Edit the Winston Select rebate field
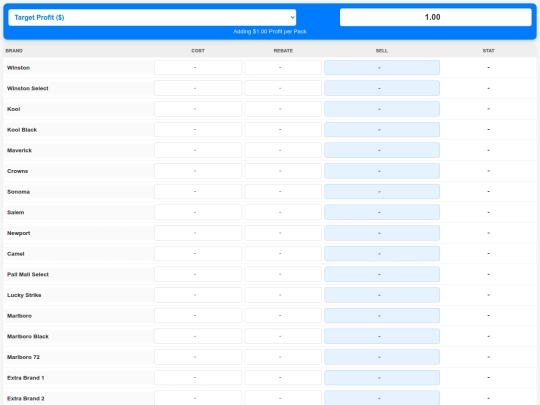Viewport: 540px width, 405px height. [x=283, y=88]
